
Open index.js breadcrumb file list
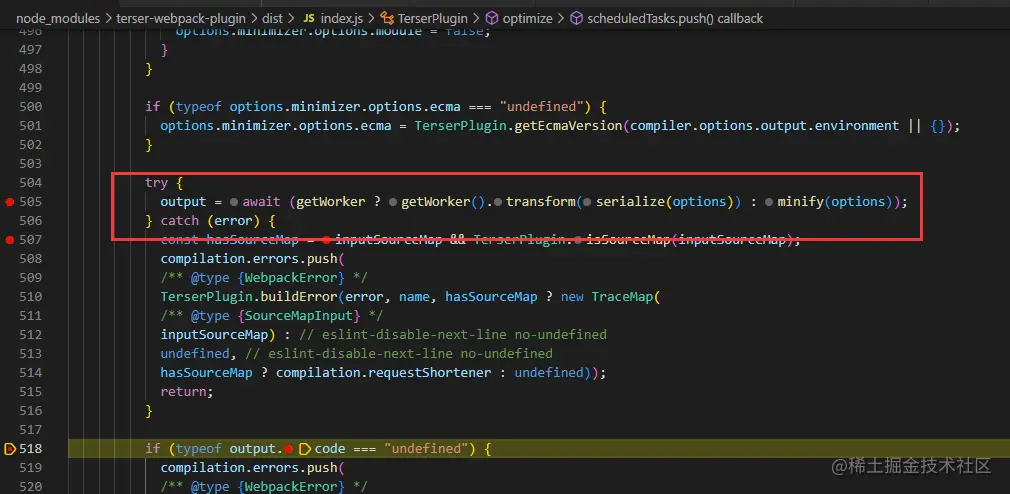click(342, 19)
